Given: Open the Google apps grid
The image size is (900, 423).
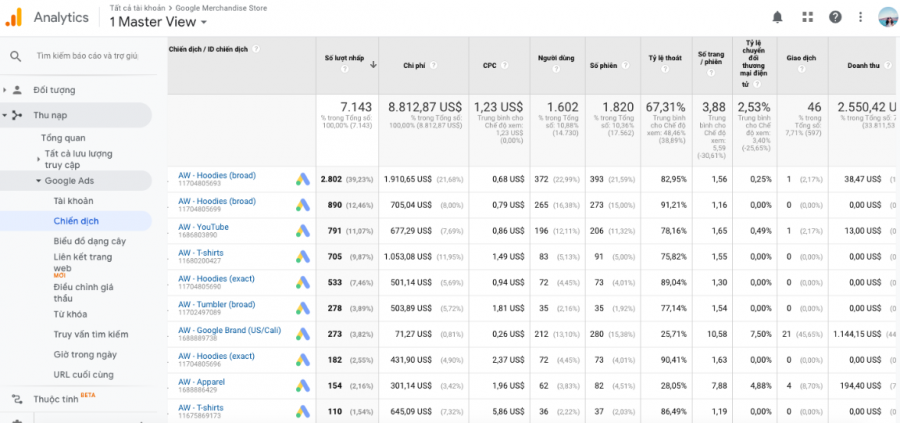Looking at the screenshot, I should (x=807, y=17).
